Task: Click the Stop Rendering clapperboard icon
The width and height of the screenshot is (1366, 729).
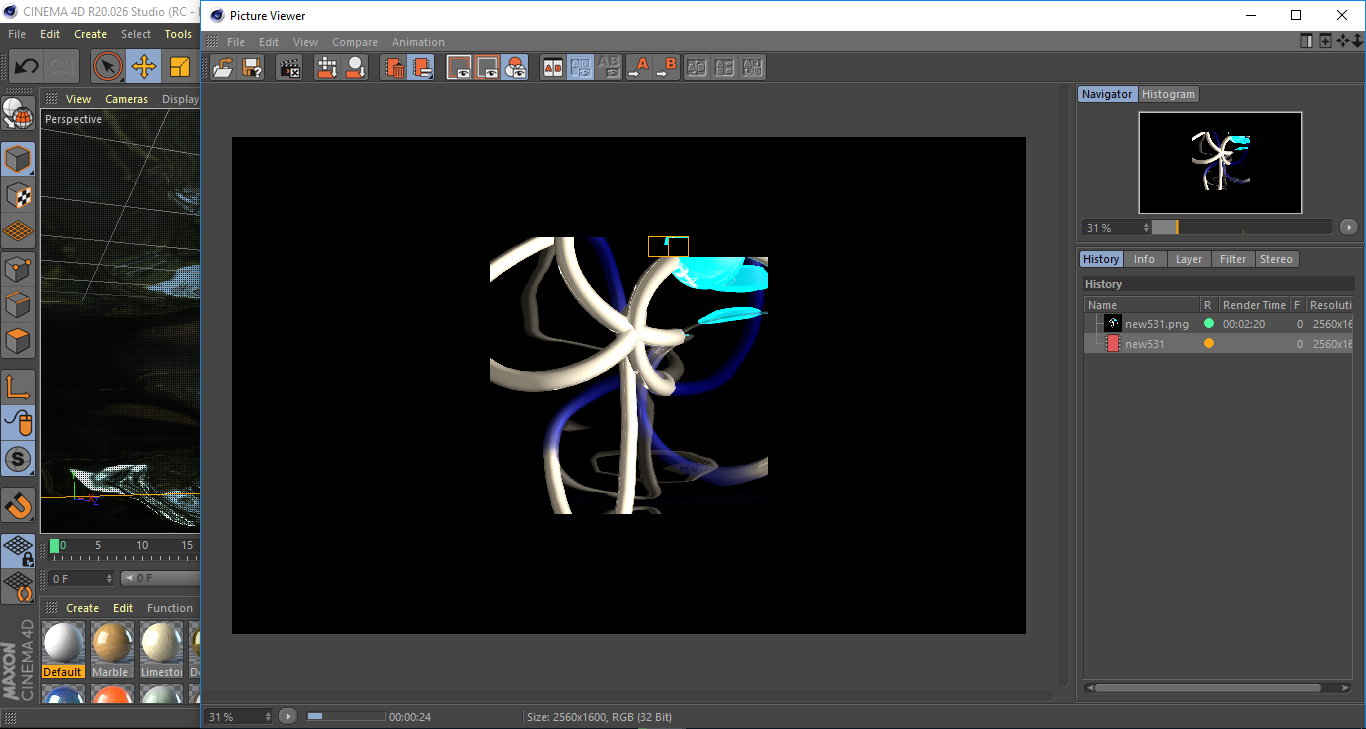Action: click(x=290, y=68)
